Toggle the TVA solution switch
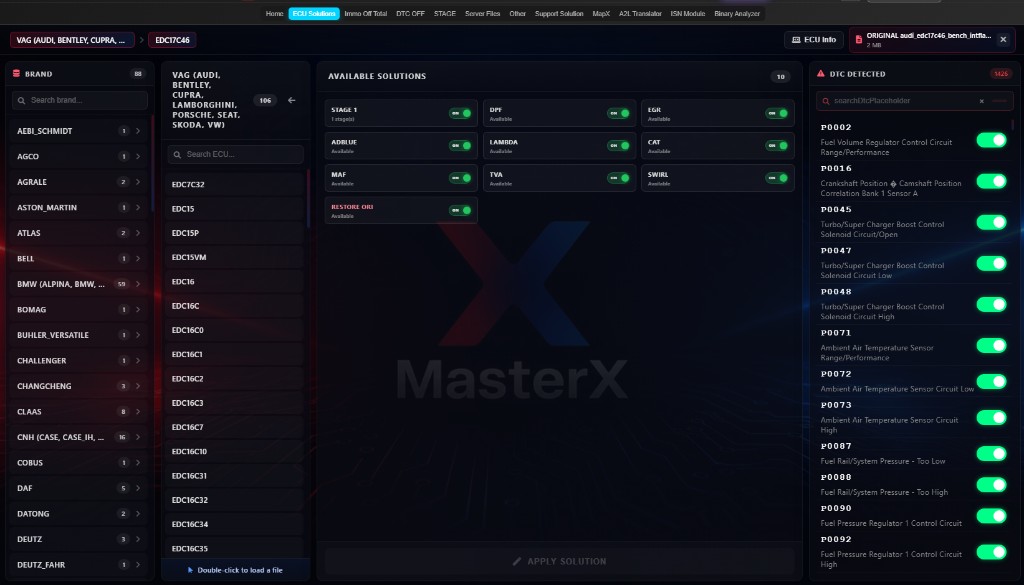Image resolution: width=1024 pixels, height=585 pixels. (618, 178)
